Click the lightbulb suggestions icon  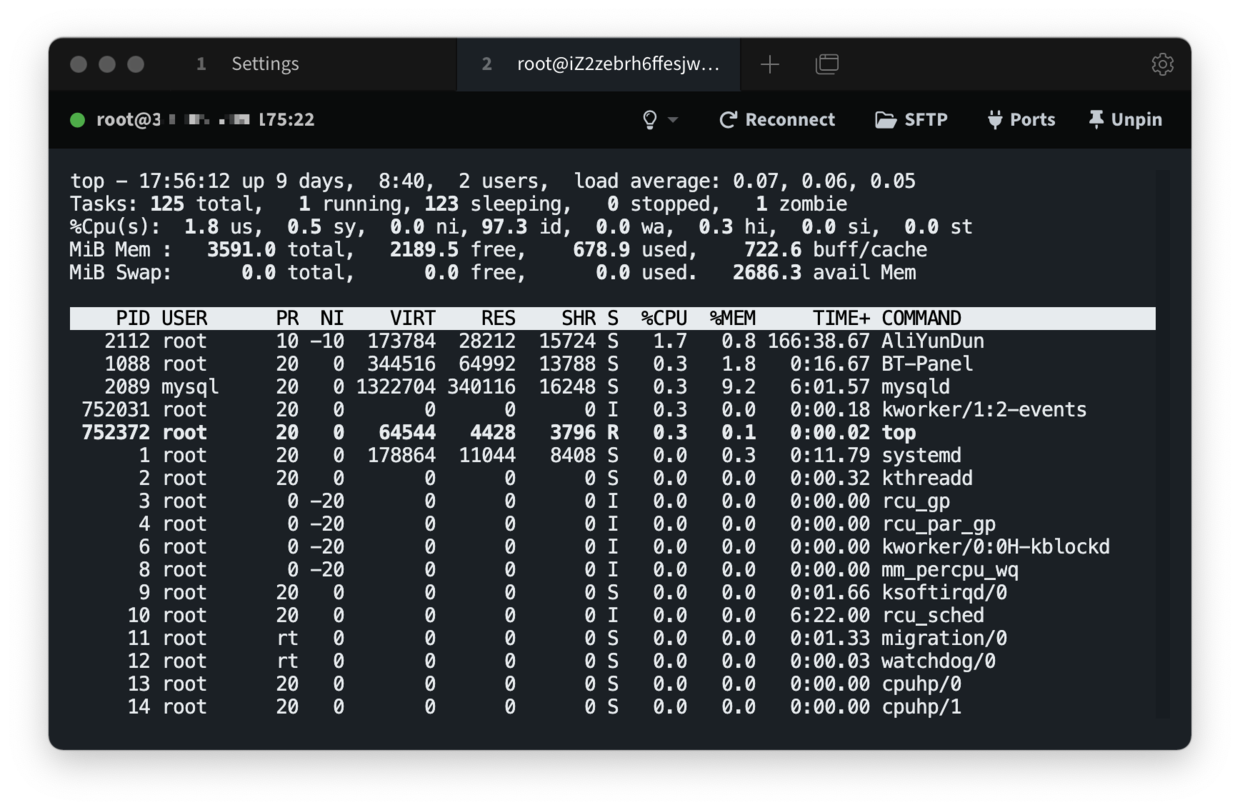650,120
